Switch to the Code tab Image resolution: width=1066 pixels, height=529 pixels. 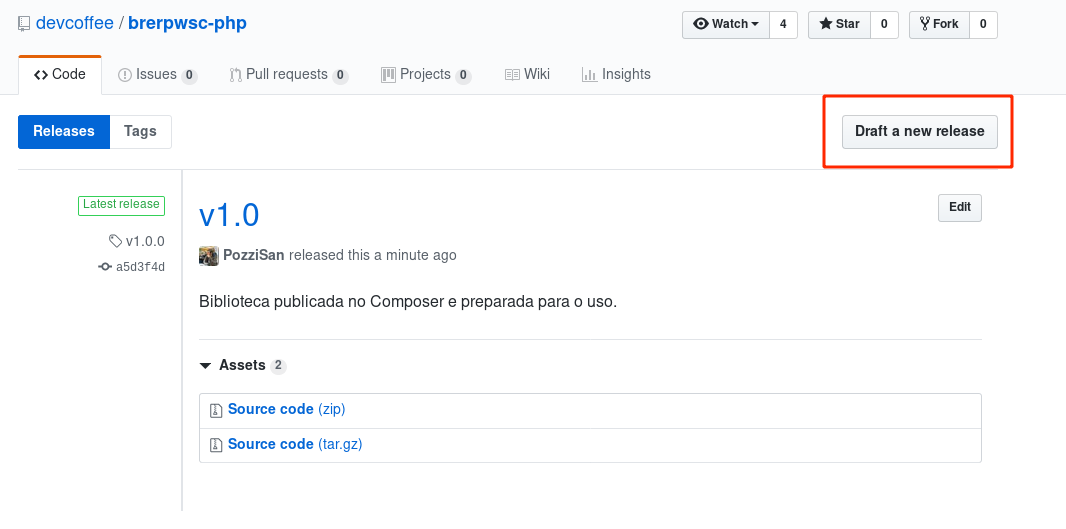60,75
